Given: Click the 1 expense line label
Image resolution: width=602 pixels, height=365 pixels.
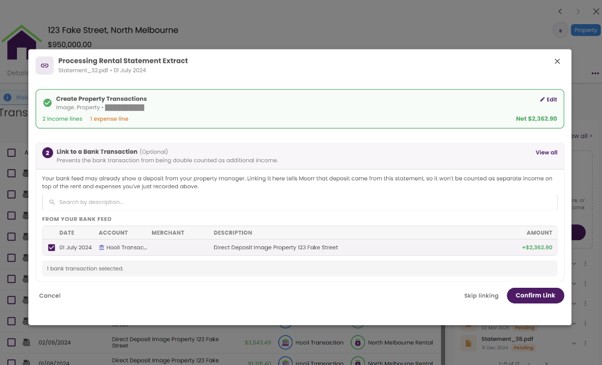Looking at the screenshot, I should [x=109, y=119].
